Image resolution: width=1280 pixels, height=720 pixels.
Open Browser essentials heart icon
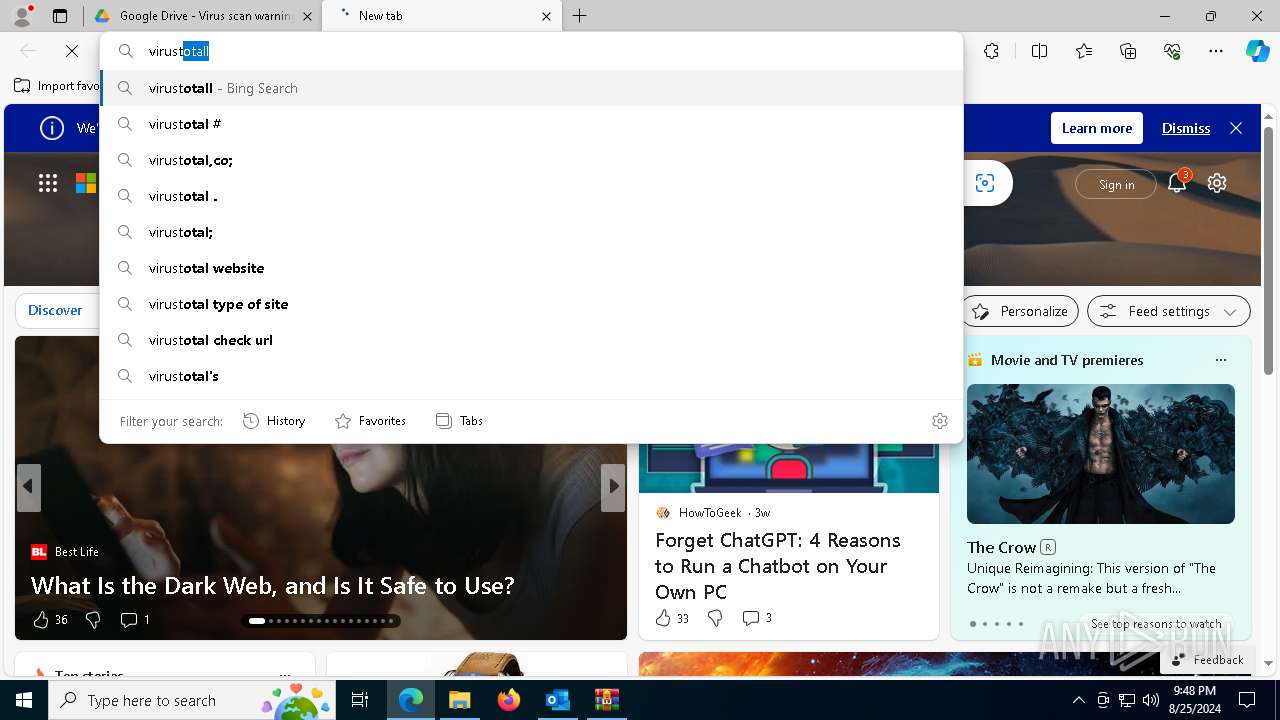1172,51
